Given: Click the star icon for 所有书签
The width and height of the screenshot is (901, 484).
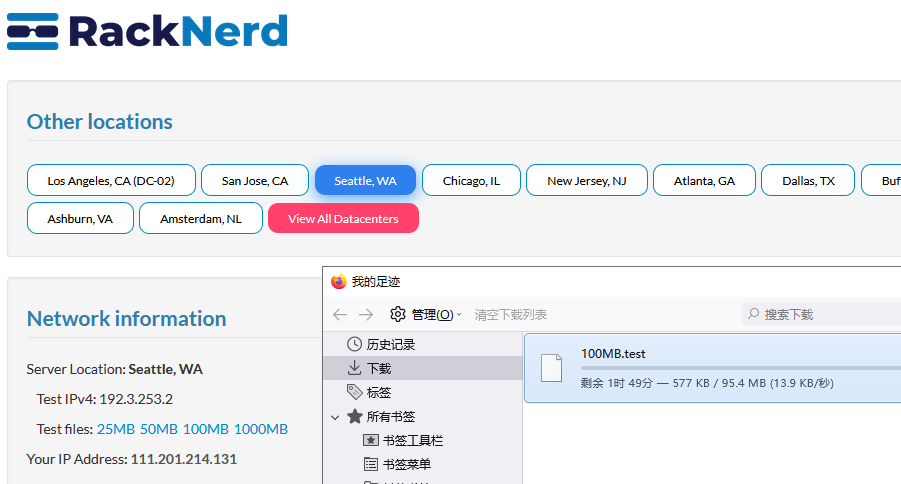Looking at the screenshot, I should [355, 416].
